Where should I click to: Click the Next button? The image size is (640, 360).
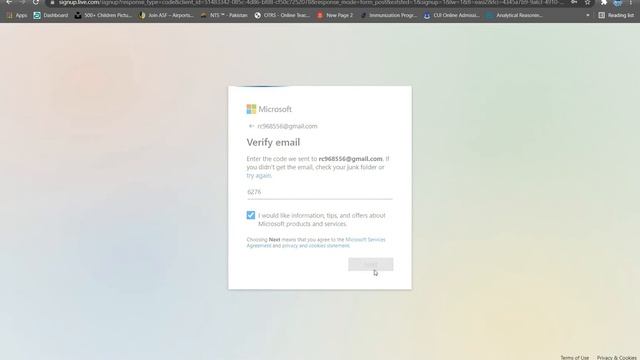(371, 264)
